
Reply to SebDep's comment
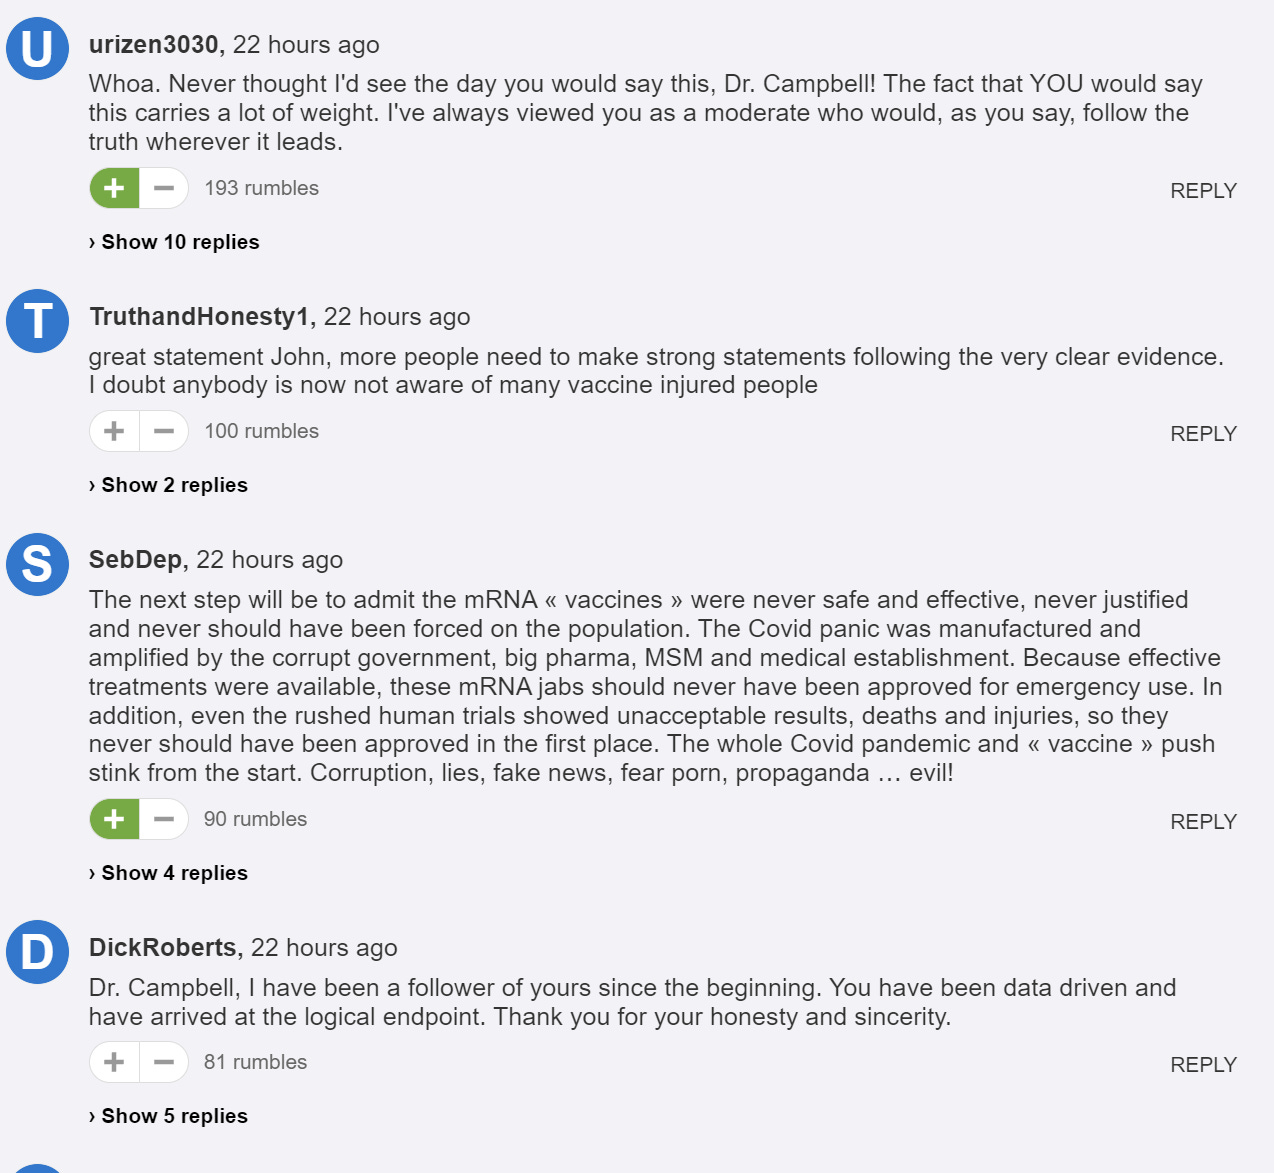[1203, 822]
